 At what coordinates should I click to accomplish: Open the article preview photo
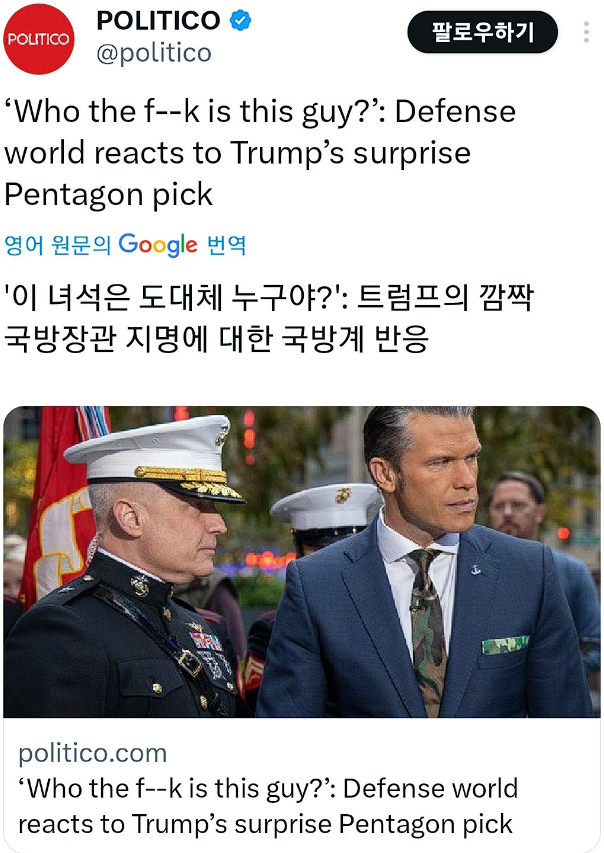point(302,561)
